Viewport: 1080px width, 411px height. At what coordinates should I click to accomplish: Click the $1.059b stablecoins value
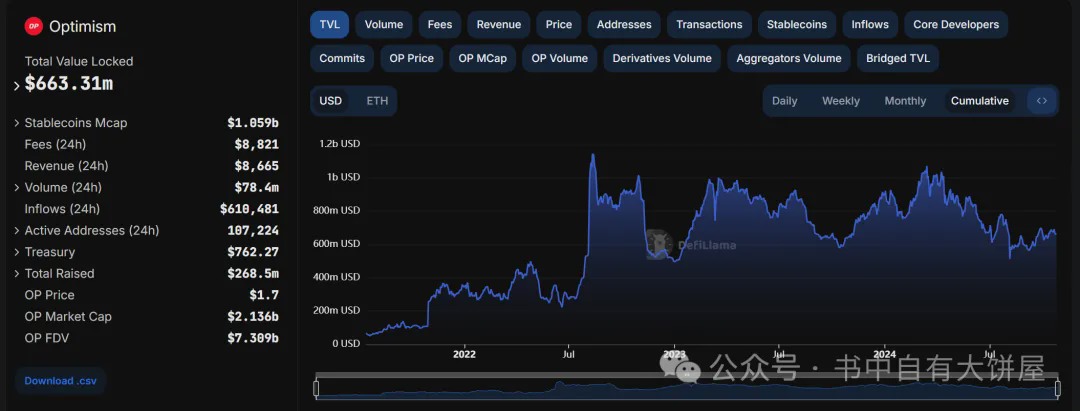click(253, 123)
